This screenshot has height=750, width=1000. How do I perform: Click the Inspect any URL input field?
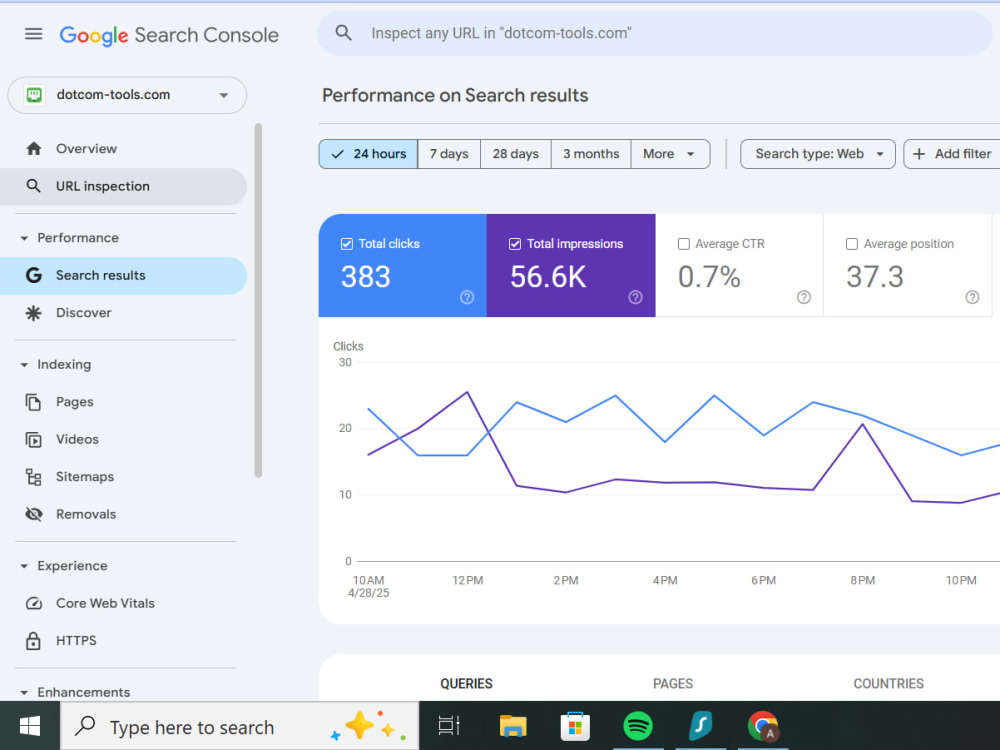655,33
